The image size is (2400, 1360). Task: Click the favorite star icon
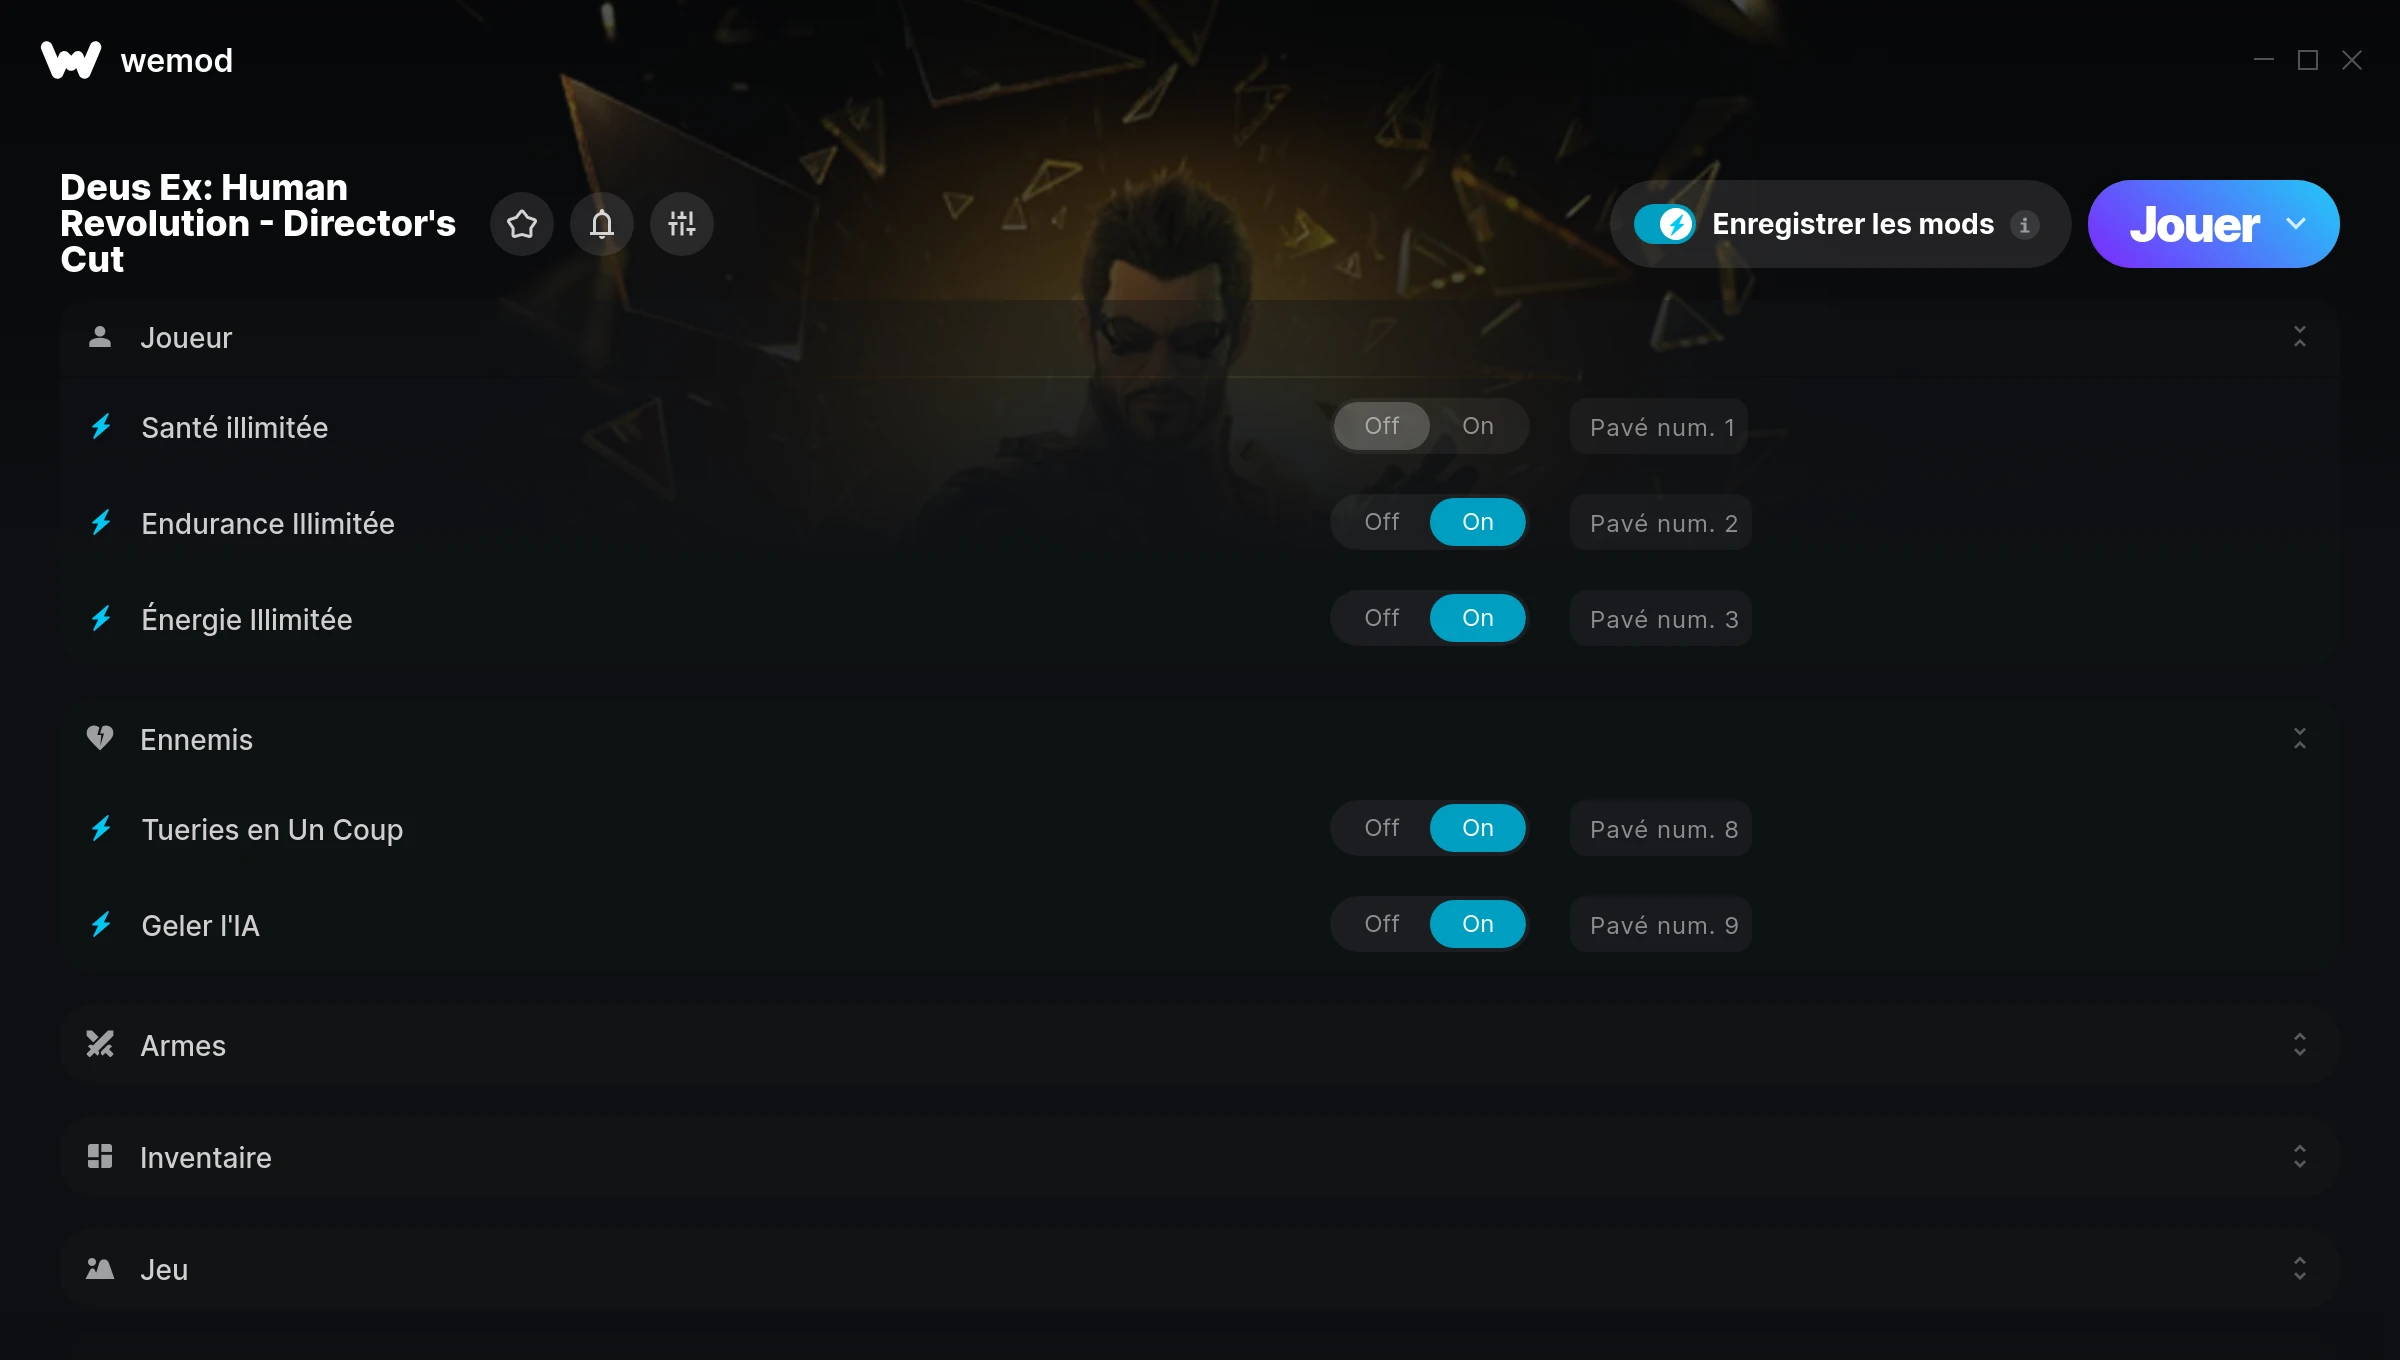tap(522, 224)
